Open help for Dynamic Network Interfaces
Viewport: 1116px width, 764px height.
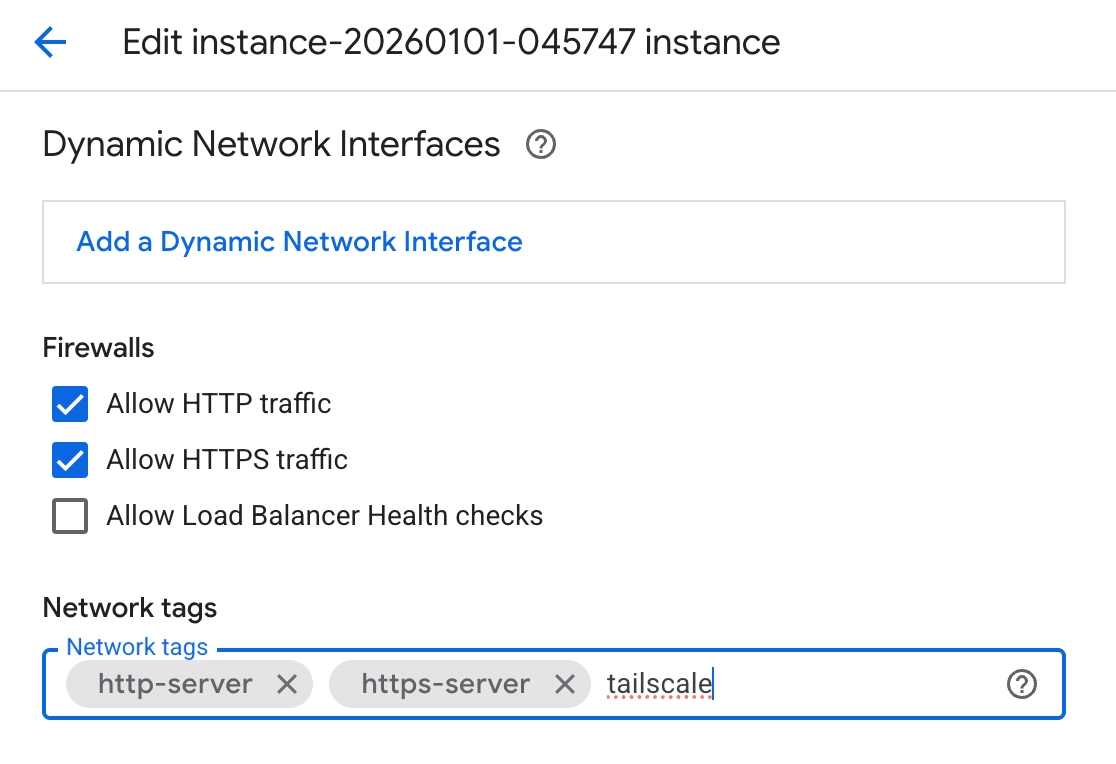(x=541, y=145)
